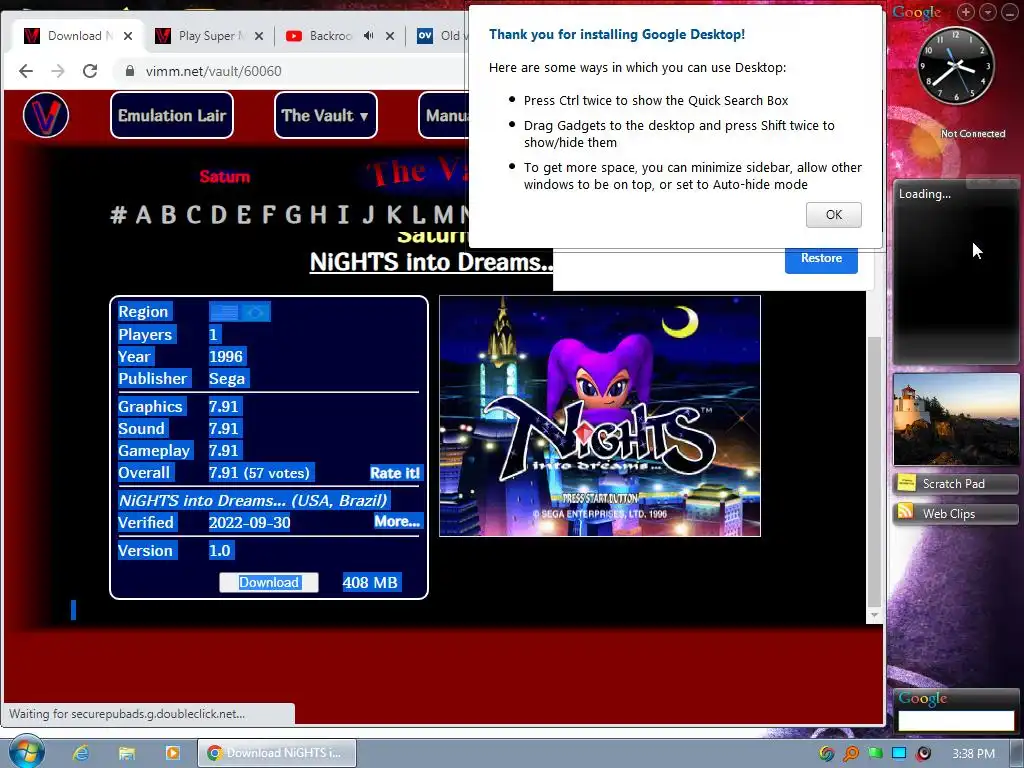Open the Scratch Pad gadget
Viewport: 1024px width, 768px height.
tap(955, 483)
